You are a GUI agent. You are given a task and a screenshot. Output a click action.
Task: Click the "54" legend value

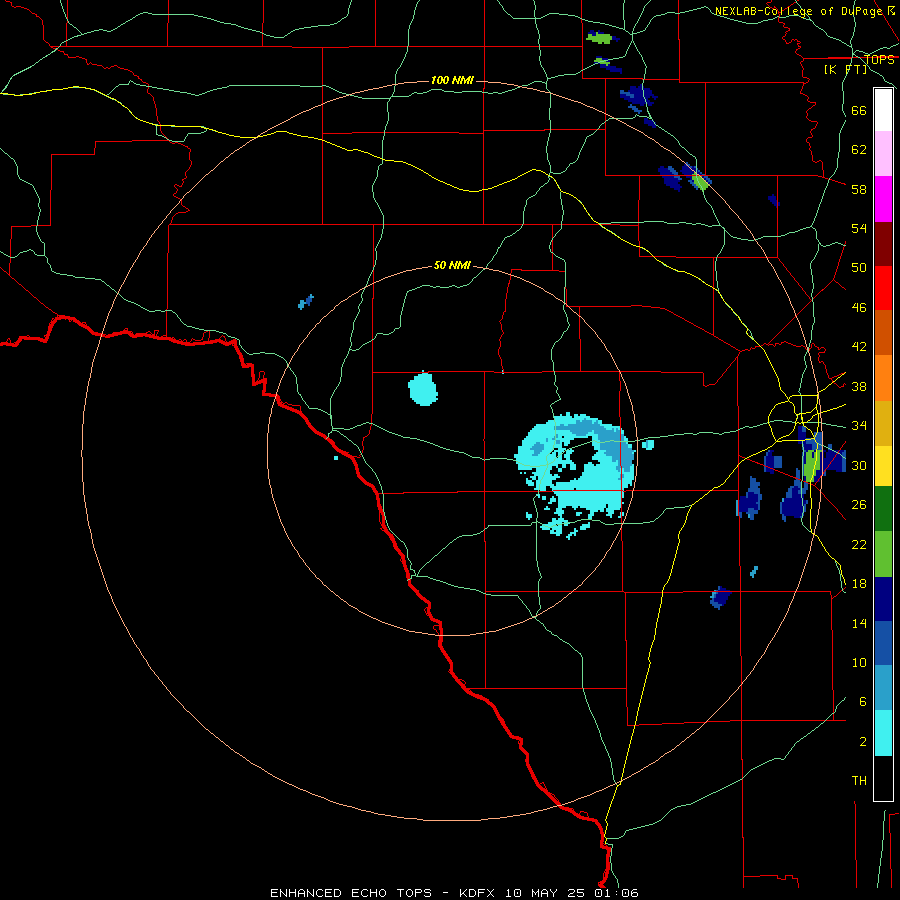(x=859, y=228)
